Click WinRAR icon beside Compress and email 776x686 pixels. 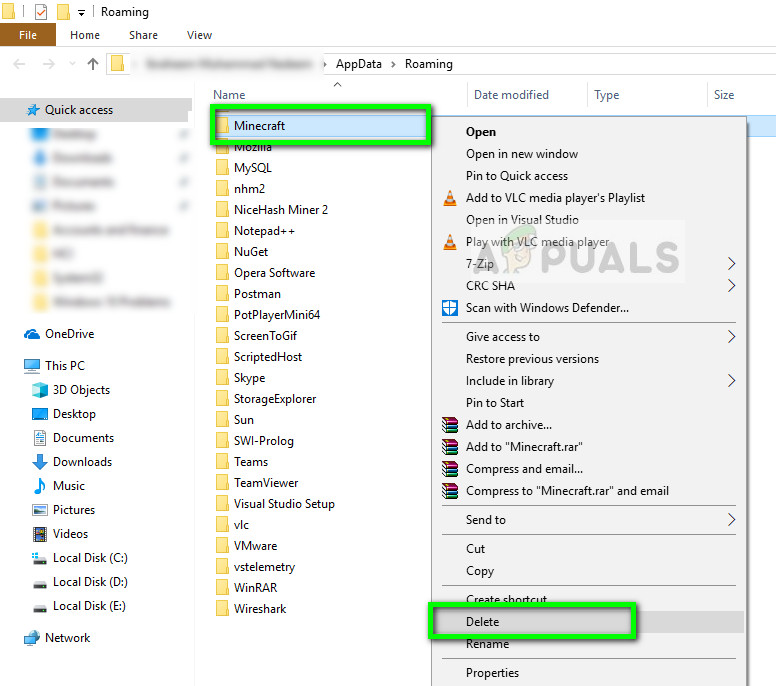(x=450, y=469)
